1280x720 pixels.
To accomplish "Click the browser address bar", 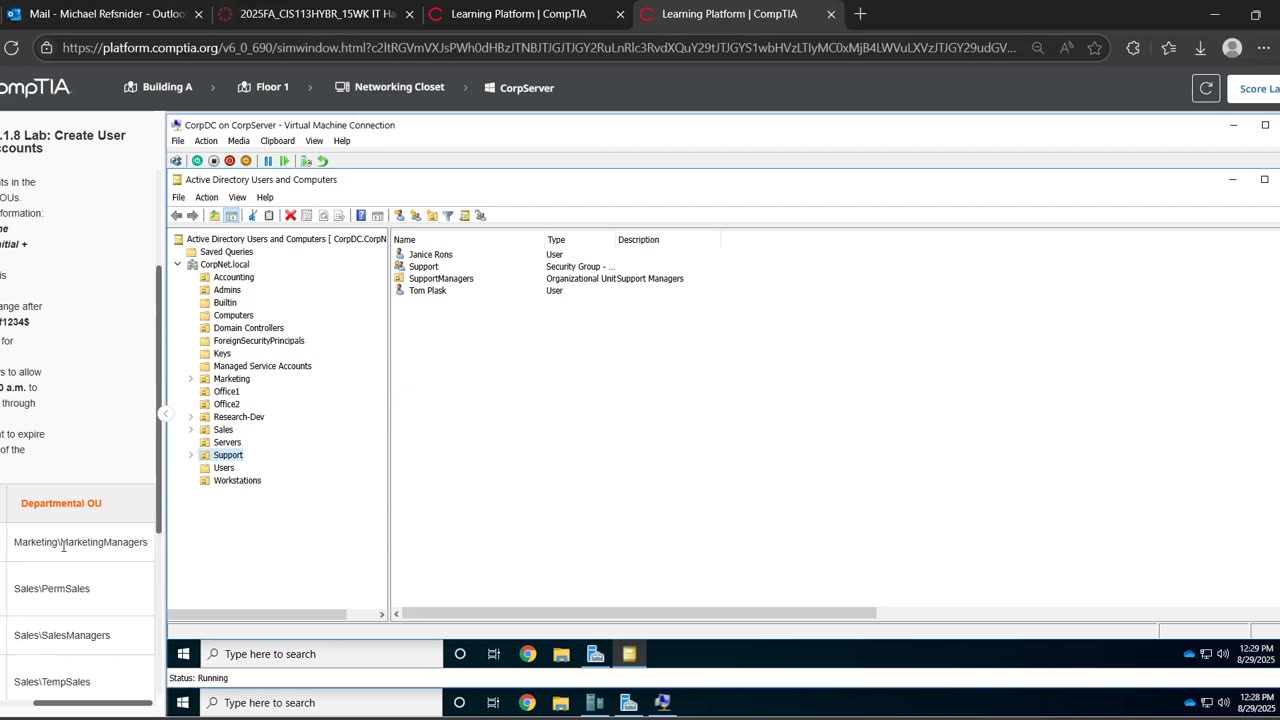I will tap(540, 48).
